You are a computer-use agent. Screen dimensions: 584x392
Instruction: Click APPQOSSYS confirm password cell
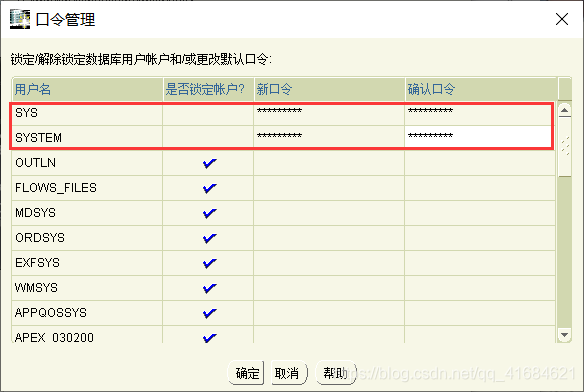point(480,313)
